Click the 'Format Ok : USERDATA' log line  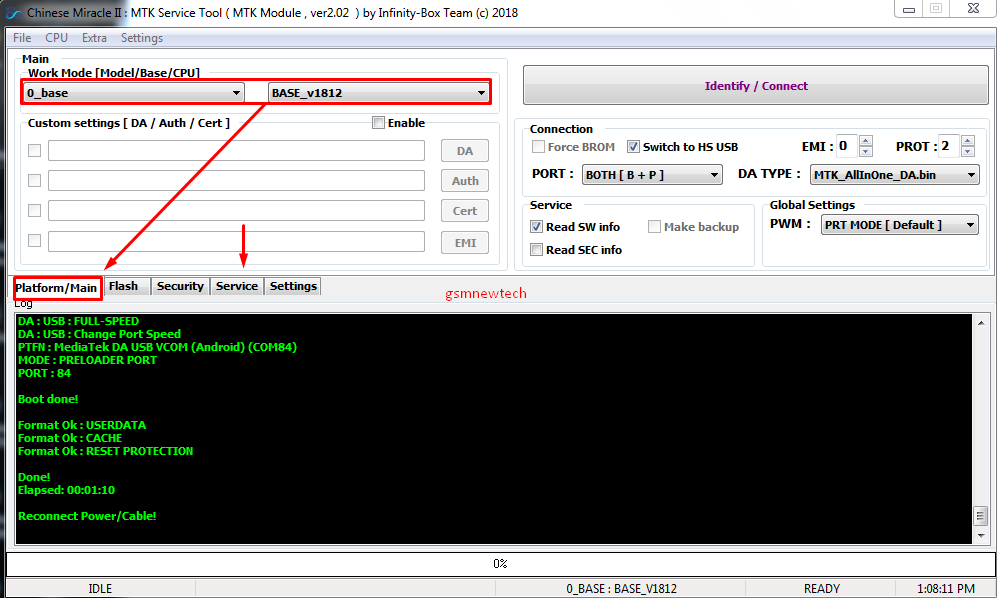click(82, 425)
